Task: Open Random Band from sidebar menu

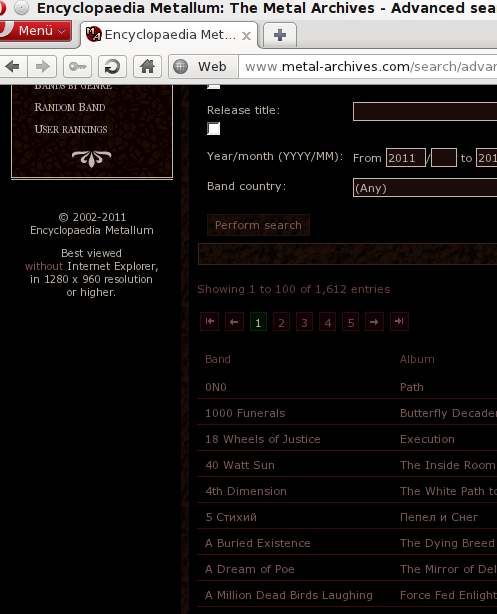Action: [x=70, y=107]
